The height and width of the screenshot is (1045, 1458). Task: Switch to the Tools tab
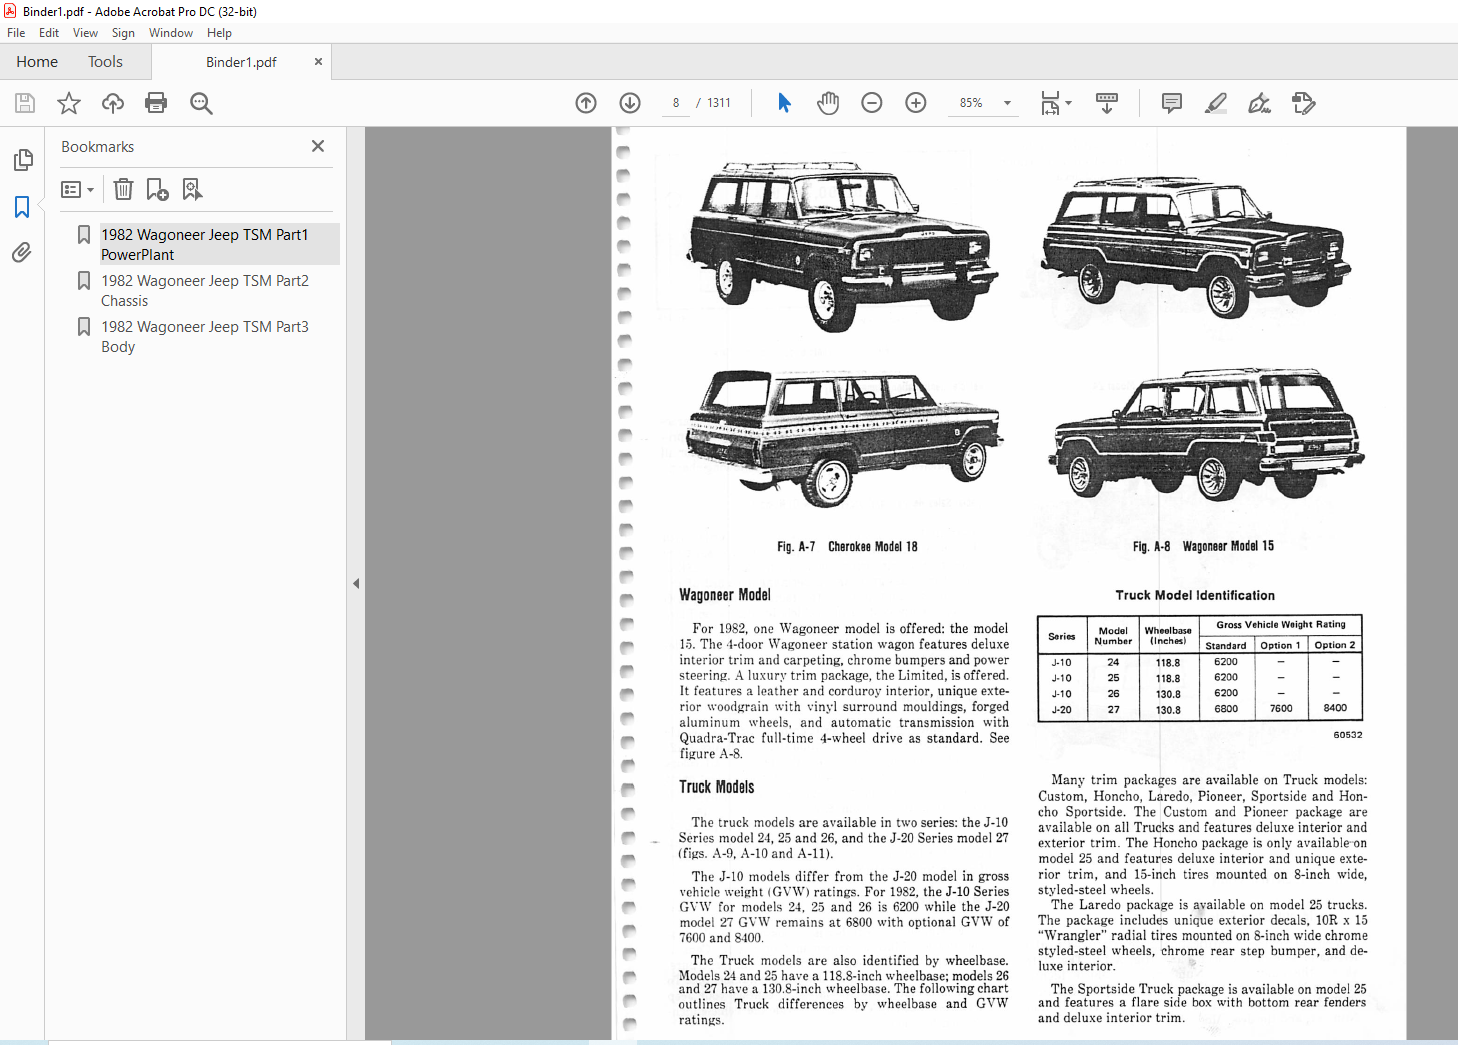click(x=105, y=62)
